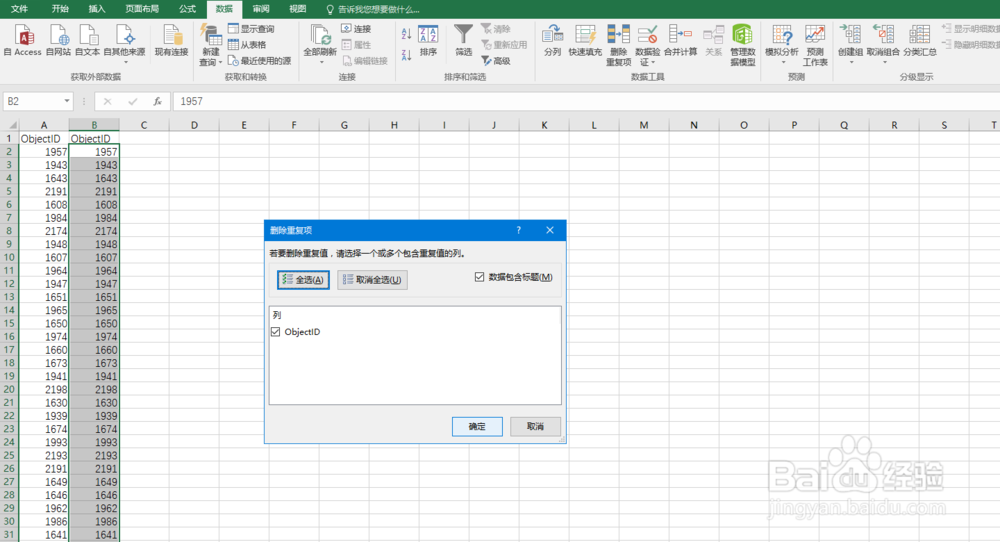Sort descending with the Z-A icon
Screen dimensions: 1000x542
(406, 55)
